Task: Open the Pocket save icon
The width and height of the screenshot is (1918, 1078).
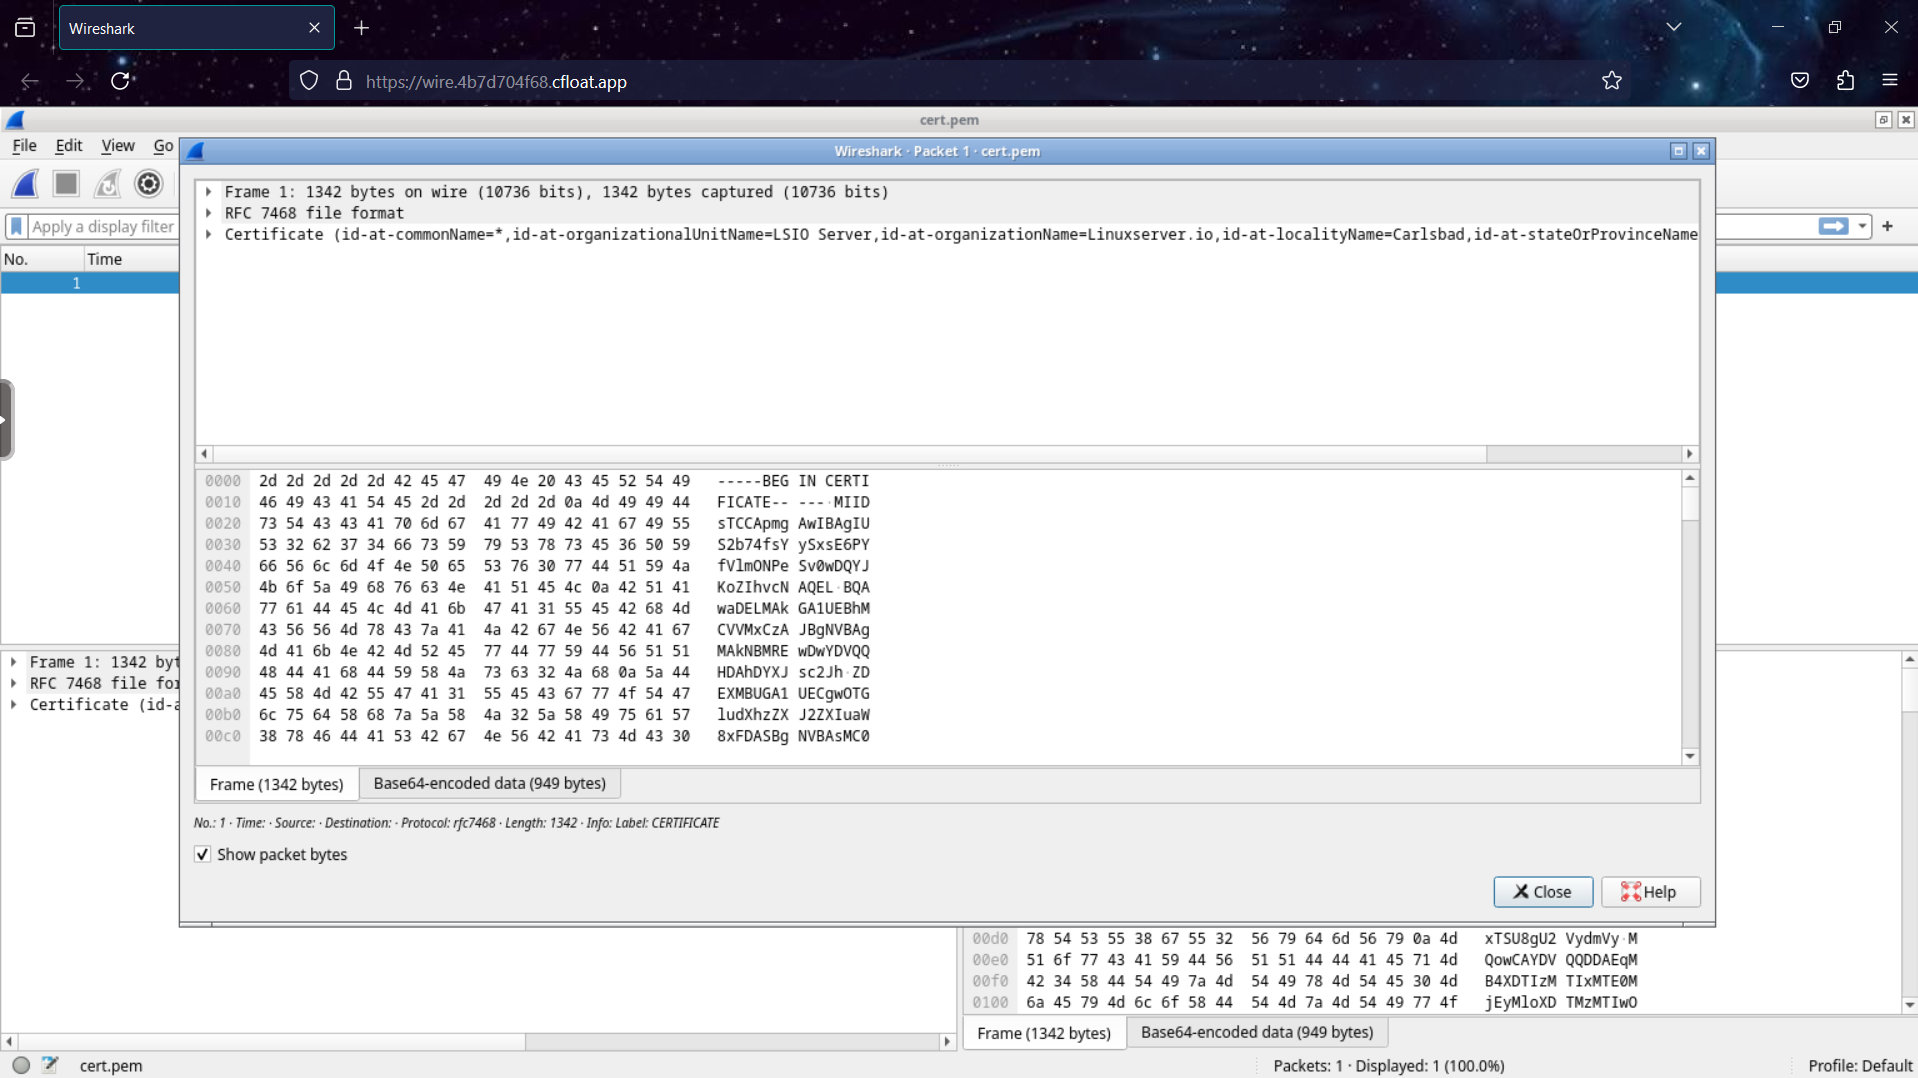Action: [1800, 81]
